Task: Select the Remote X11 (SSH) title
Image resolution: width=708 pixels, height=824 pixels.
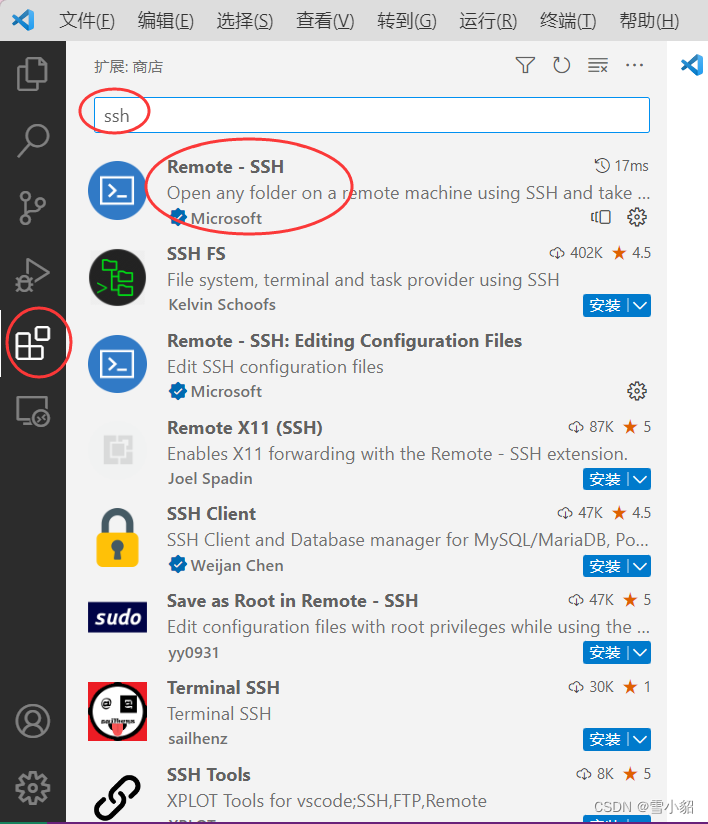Action: 244,428
